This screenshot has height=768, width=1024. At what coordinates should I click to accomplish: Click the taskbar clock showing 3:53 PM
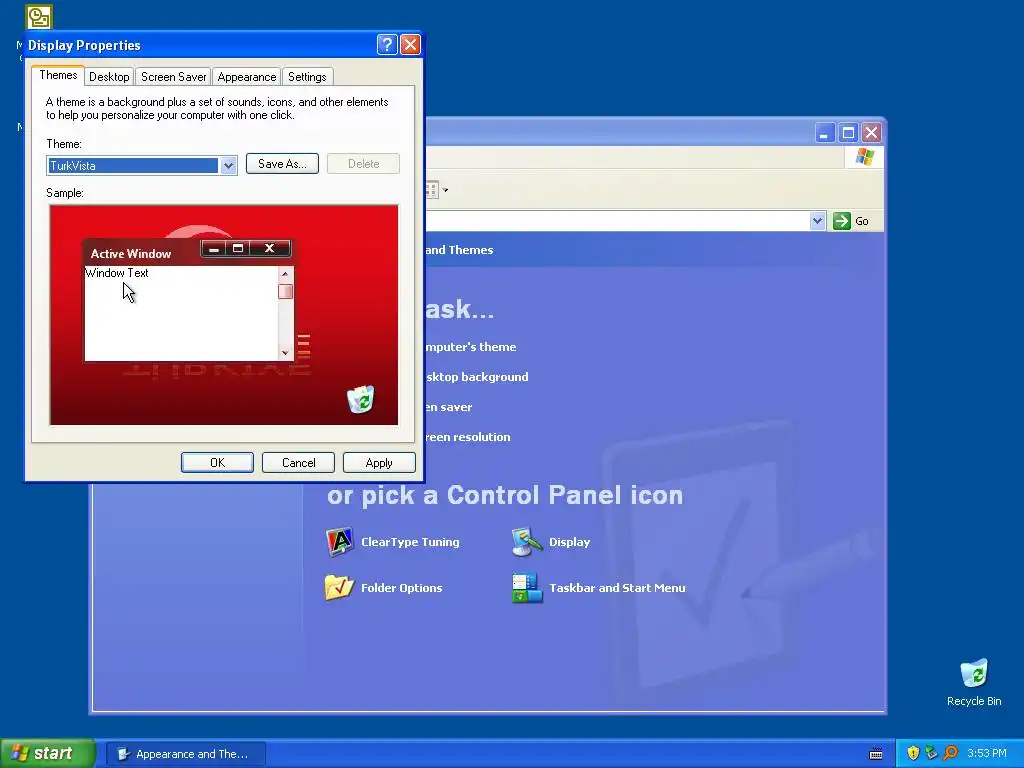(987, 753)
